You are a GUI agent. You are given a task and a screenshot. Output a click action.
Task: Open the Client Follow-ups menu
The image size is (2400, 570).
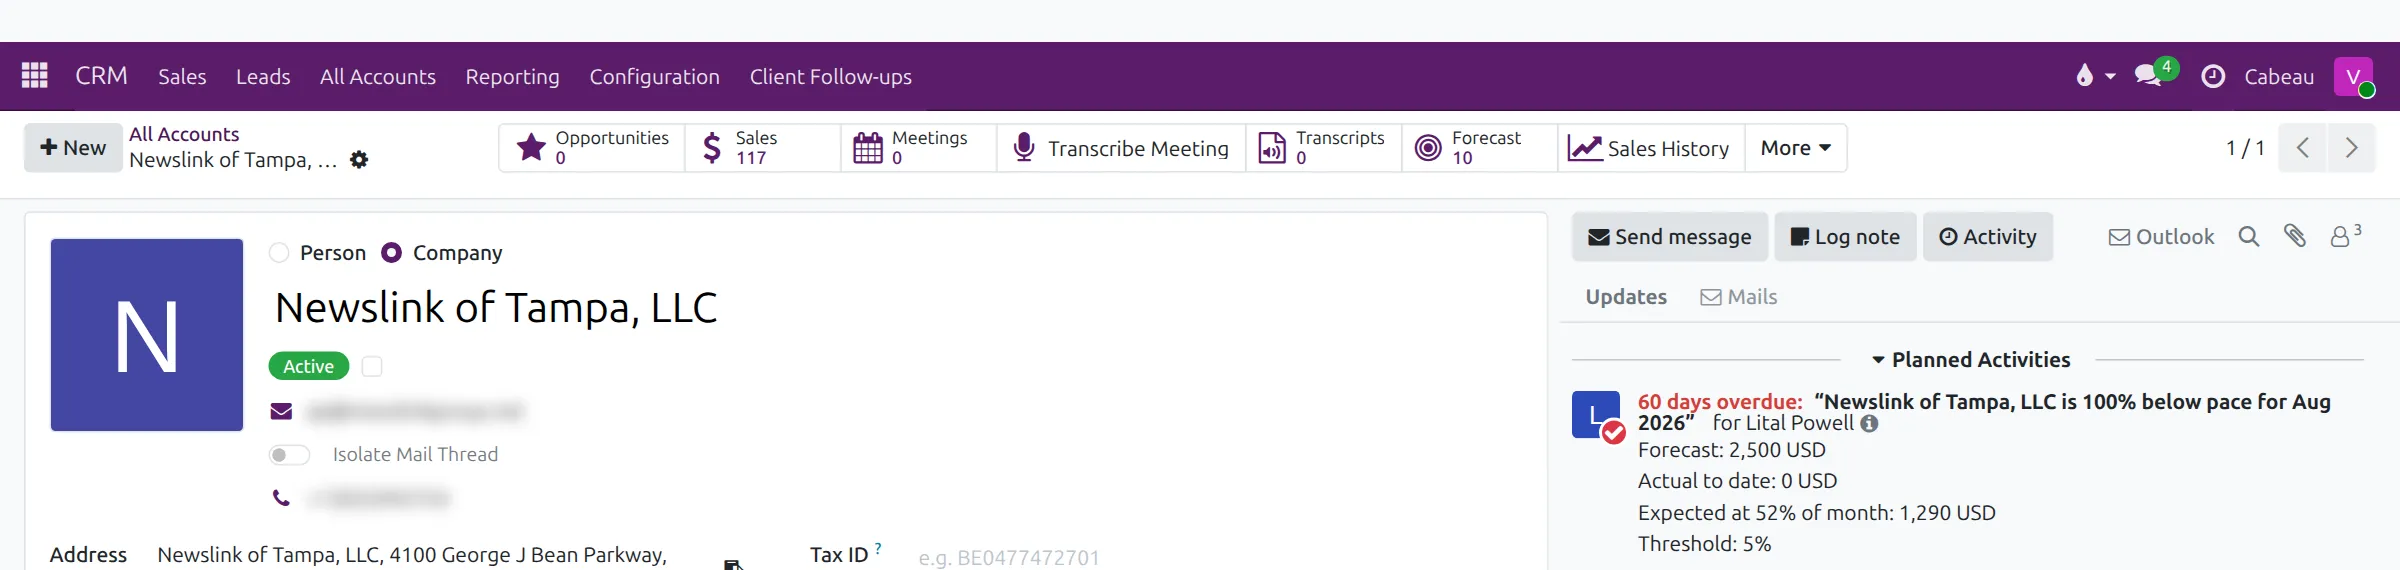(831, 77)
